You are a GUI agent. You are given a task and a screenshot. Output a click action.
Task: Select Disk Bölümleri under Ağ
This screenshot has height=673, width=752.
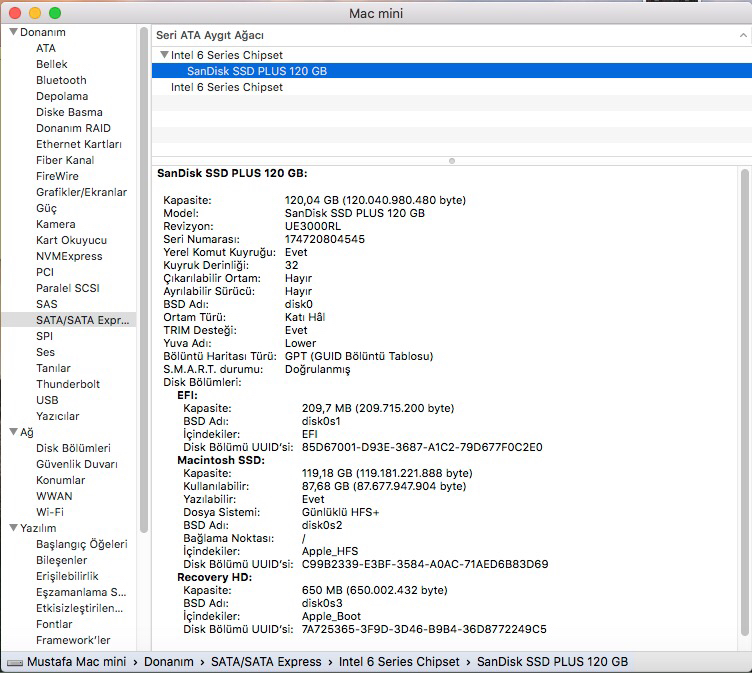tap(73, 448)
